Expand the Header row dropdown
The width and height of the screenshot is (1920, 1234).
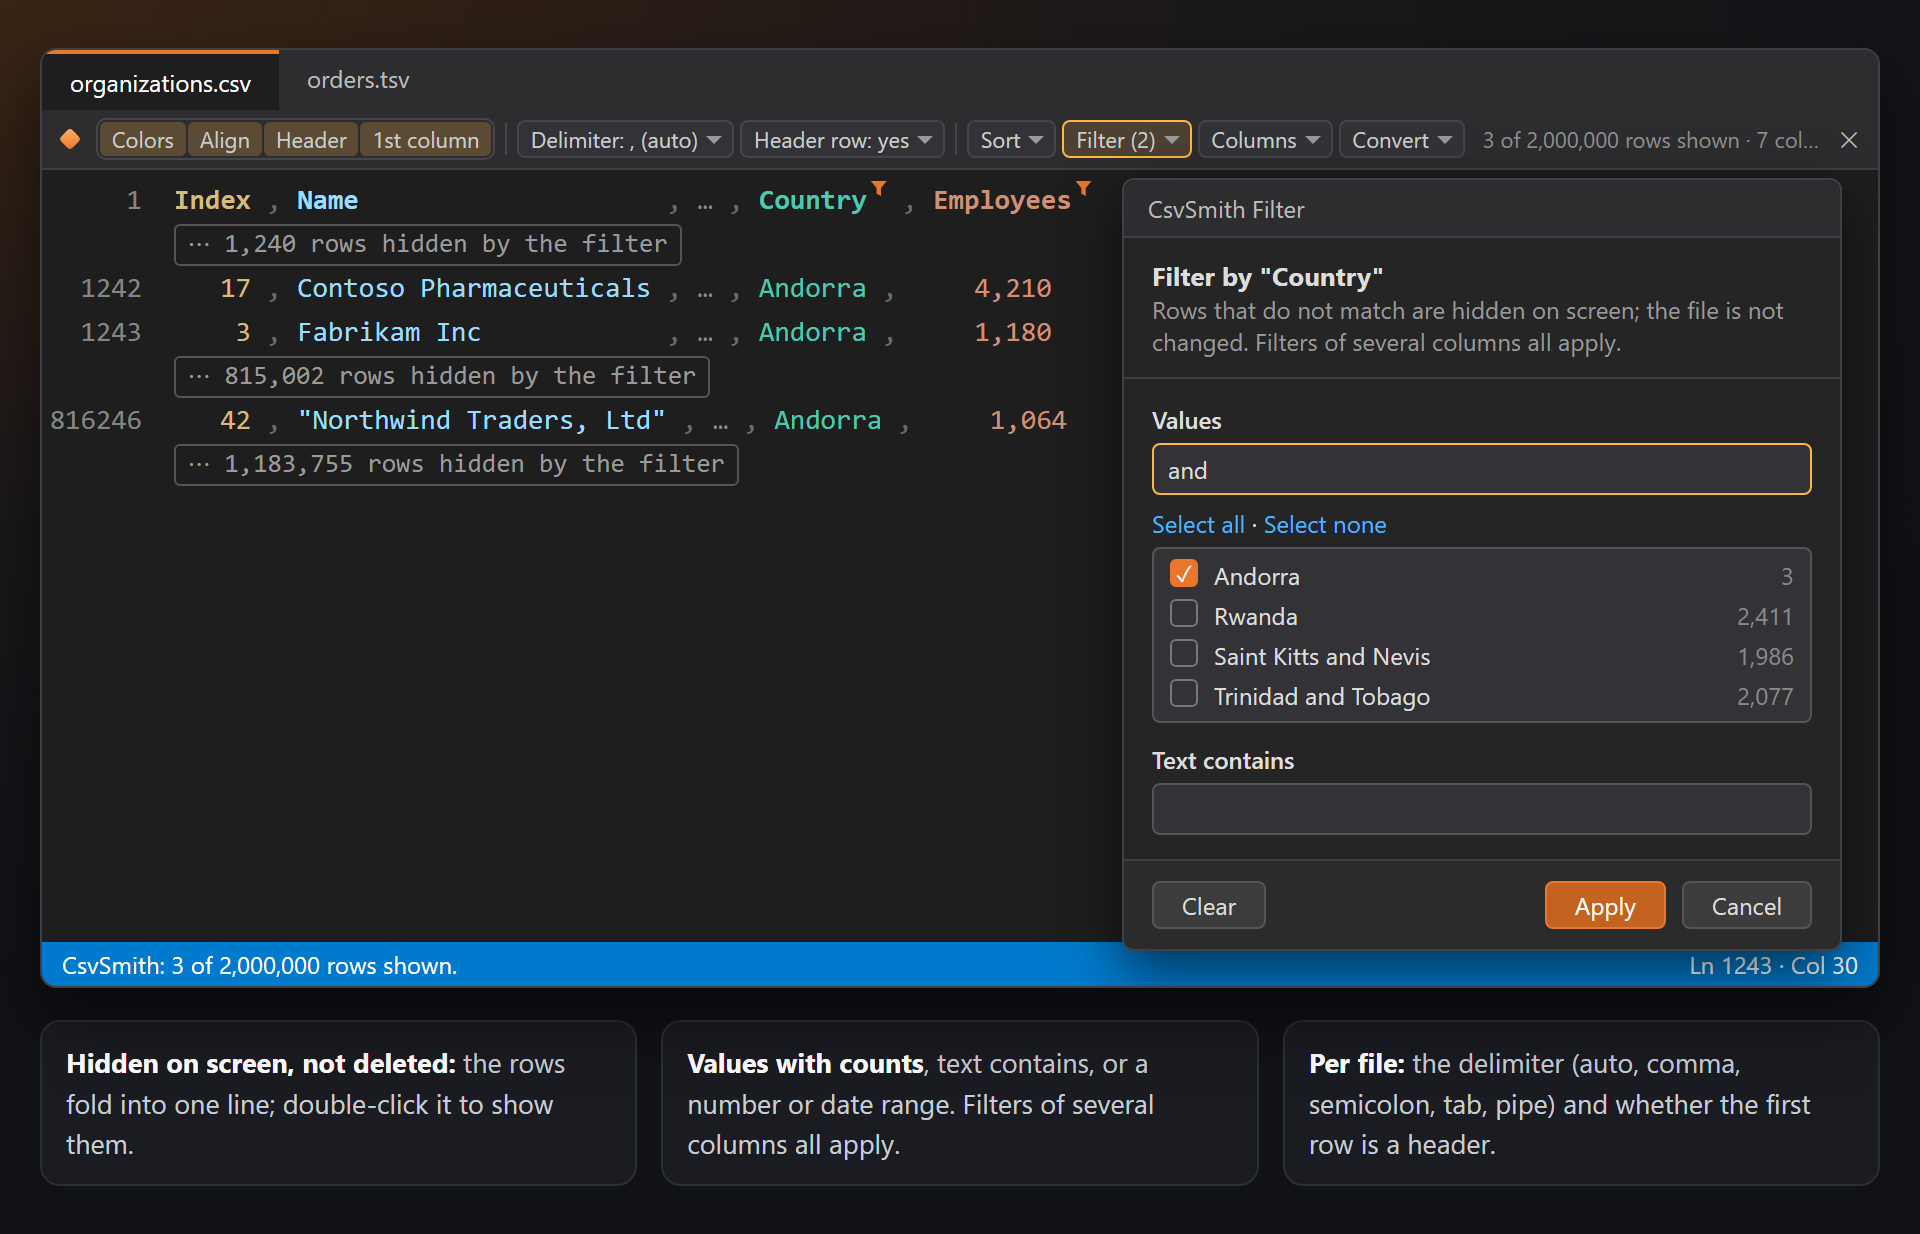[x=842, y=140]
